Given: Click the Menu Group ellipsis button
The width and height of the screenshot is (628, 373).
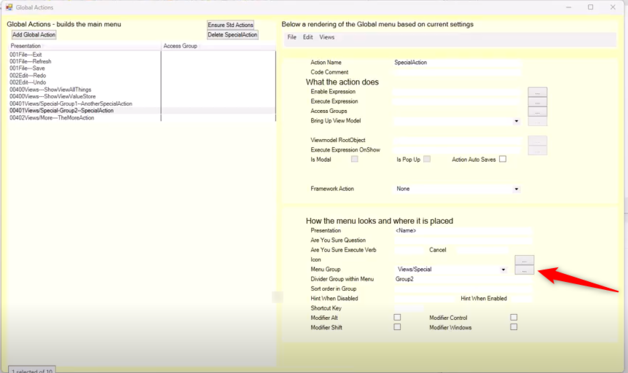Looking at the screenshot, I should pyautogui.click(x=524, y=270).
